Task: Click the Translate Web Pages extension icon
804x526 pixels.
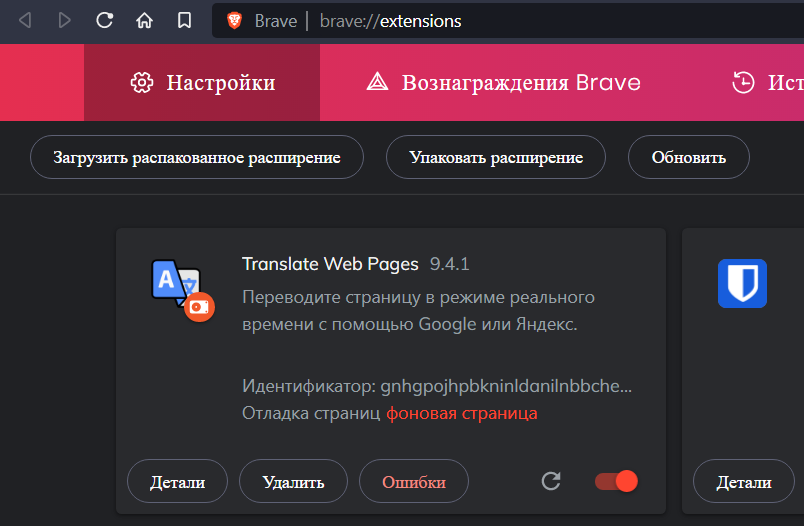Action: click(176, 288)
